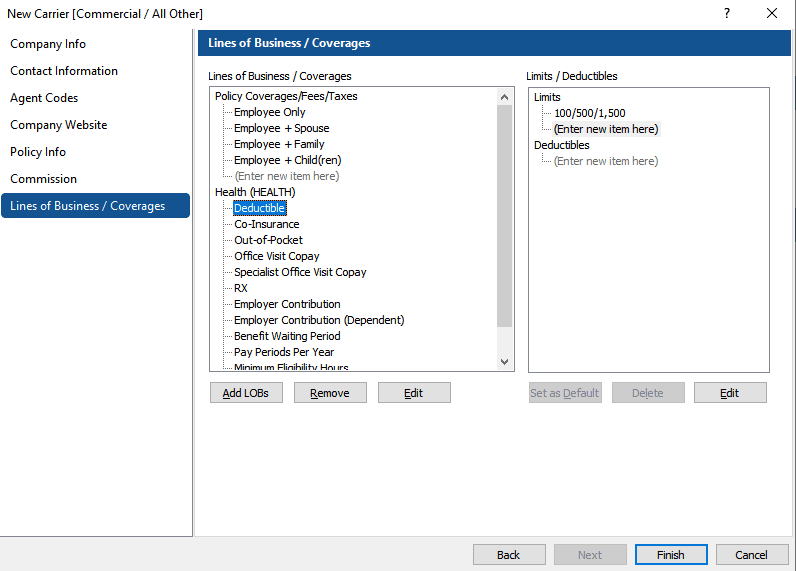The image size is (796, 571).
Task: Select Out-of-Pocket coverage
Action: point(269,240)
